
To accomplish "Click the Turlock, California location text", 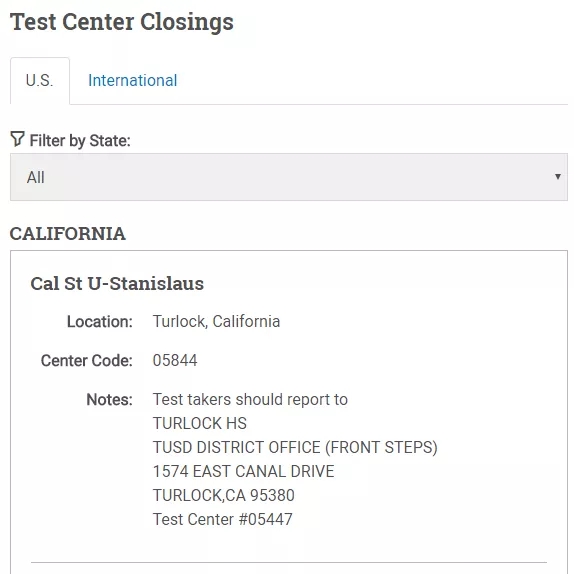I will coord(216,321).
